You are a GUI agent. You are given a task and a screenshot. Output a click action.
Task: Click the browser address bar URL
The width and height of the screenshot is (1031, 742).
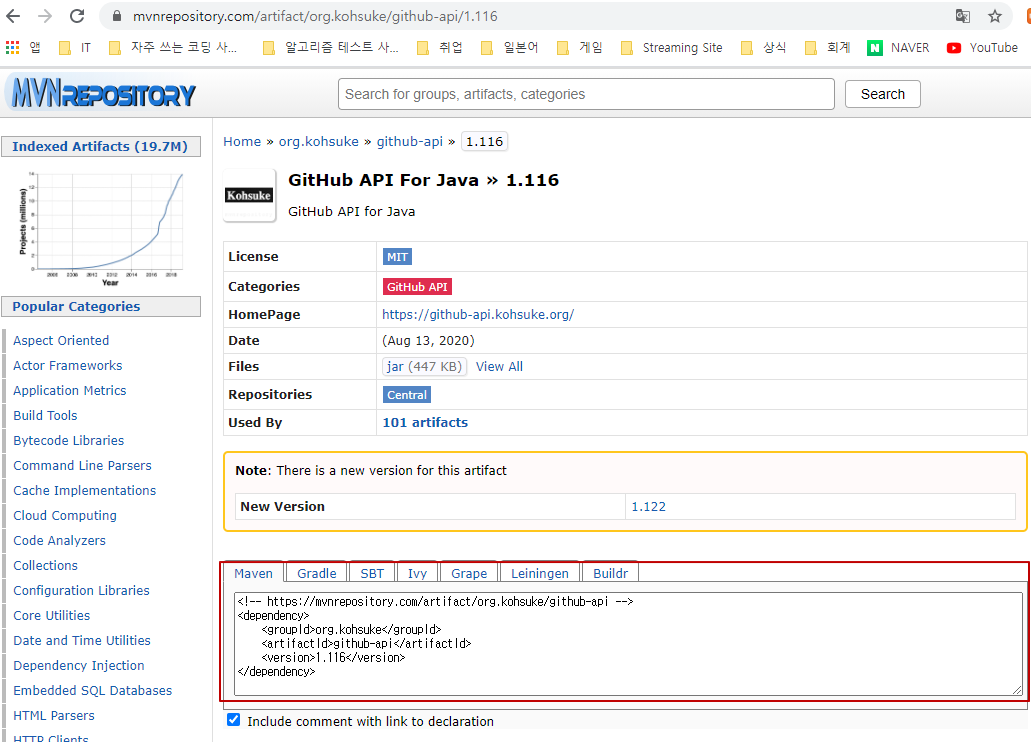point(315,16)
